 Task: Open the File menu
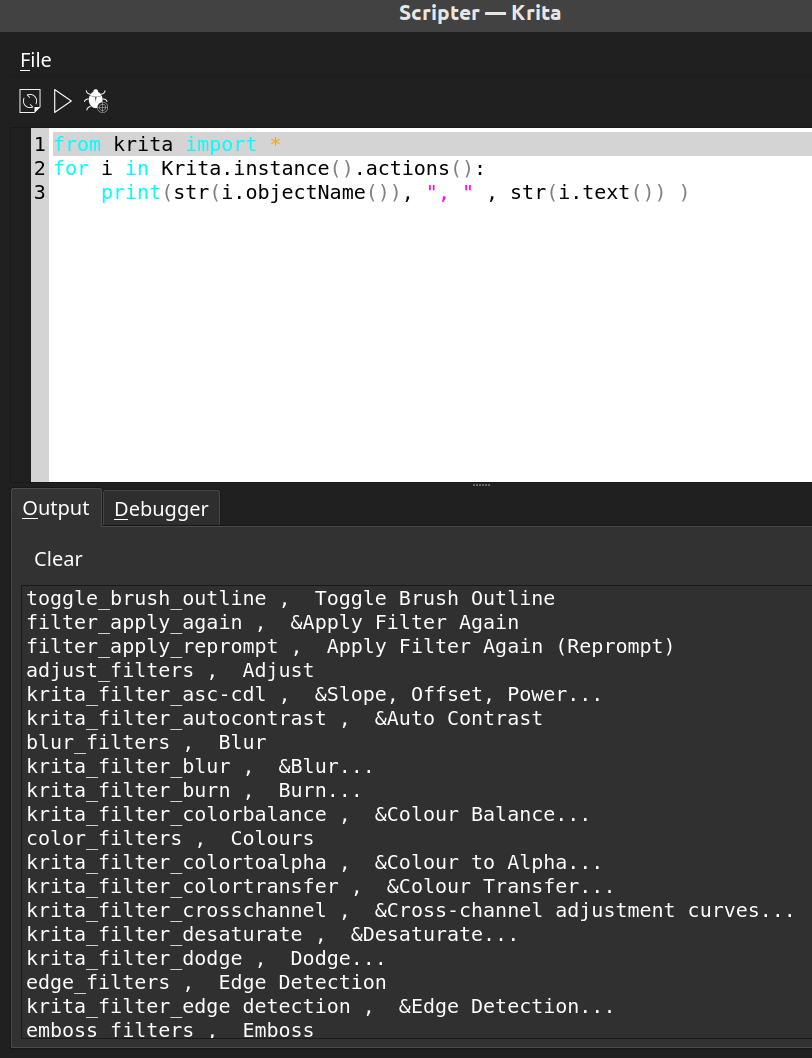(36, 61)
